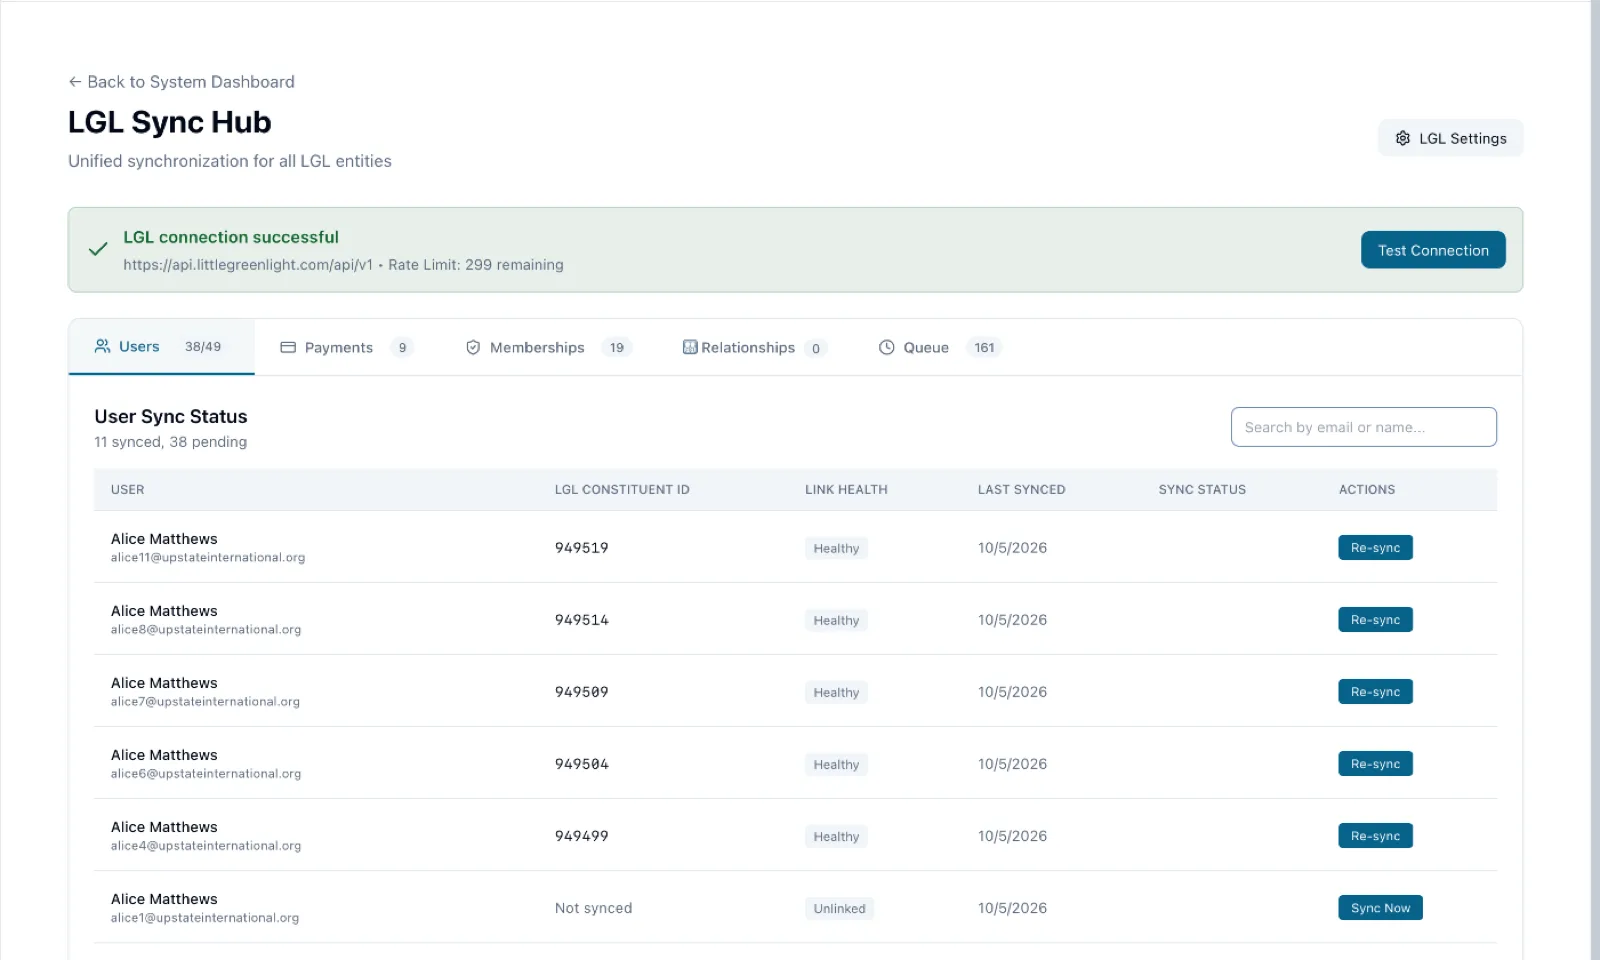Click the page vertical scrollbar
The image size is (1600, 960).
[1595, 480]
